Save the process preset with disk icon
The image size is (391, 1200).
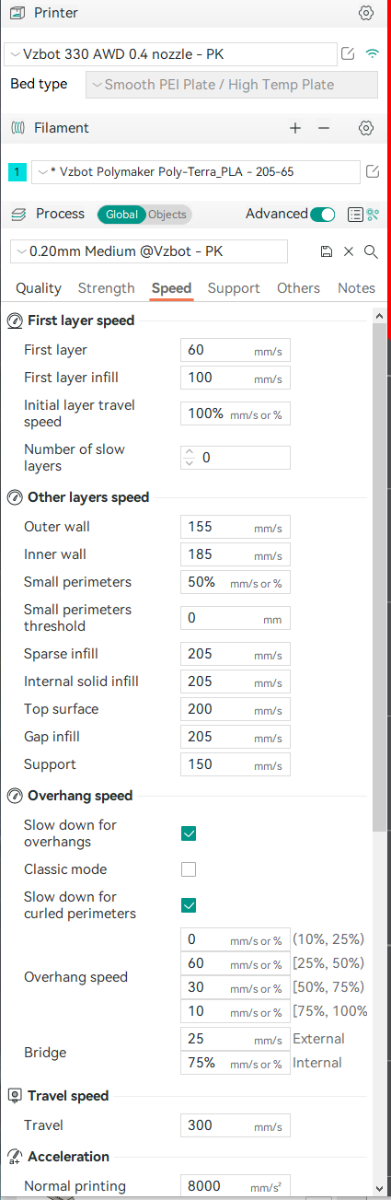tap(326, 251)
